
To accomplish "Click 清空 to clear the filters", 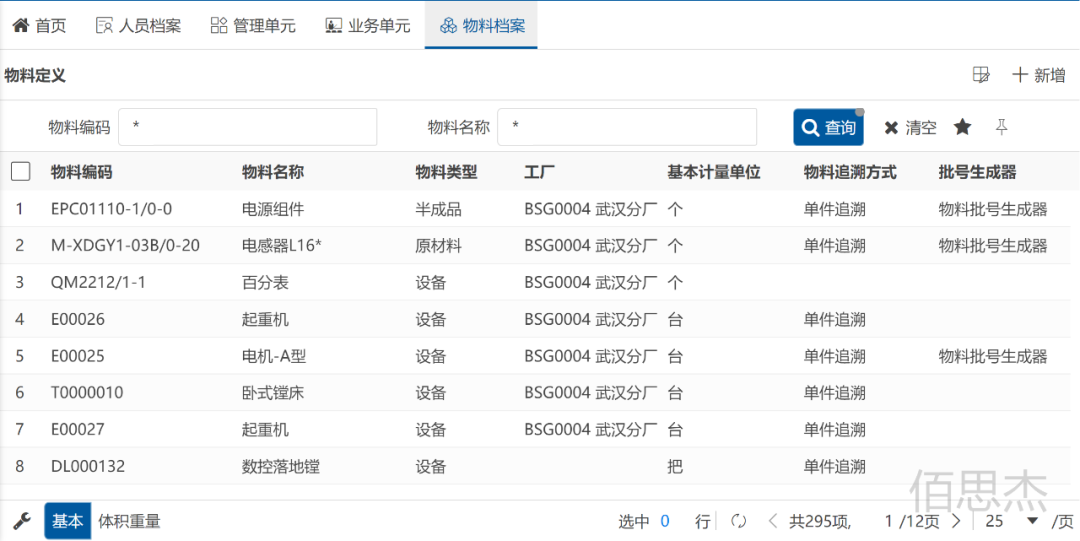I will 910,127.
